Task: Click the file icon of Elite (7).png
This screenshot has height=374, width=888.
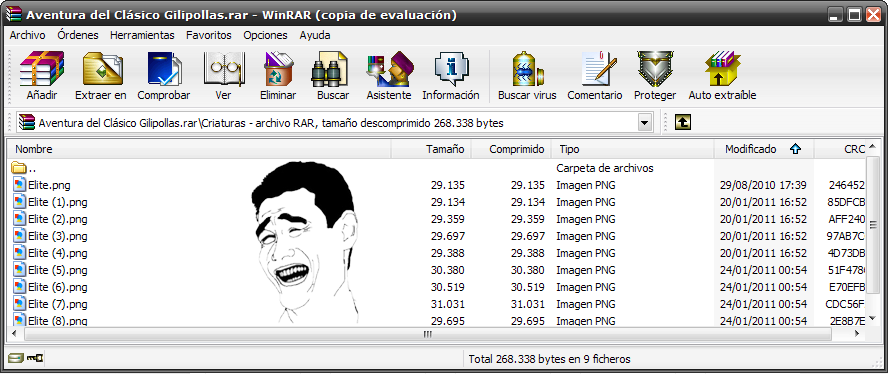Action: 20,304
